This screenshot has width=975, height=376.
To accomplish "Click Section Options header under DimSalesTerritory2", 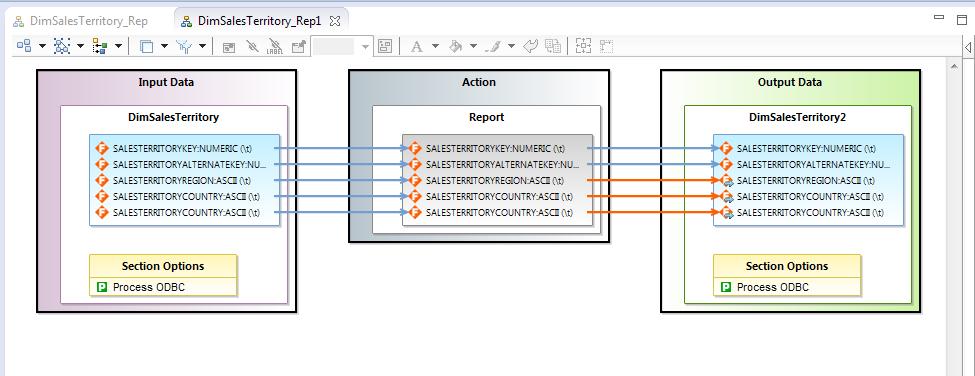I will pos(787,266).
